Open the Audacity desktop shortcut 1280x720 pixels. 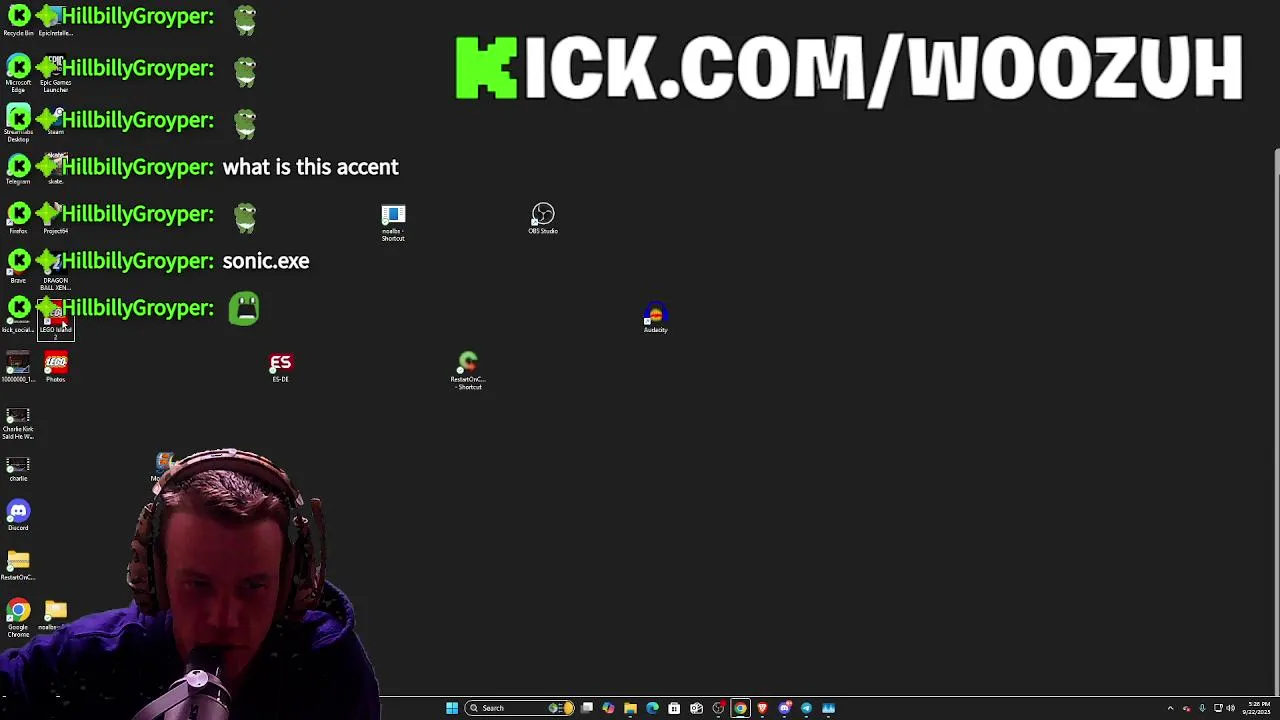(655, 319)
